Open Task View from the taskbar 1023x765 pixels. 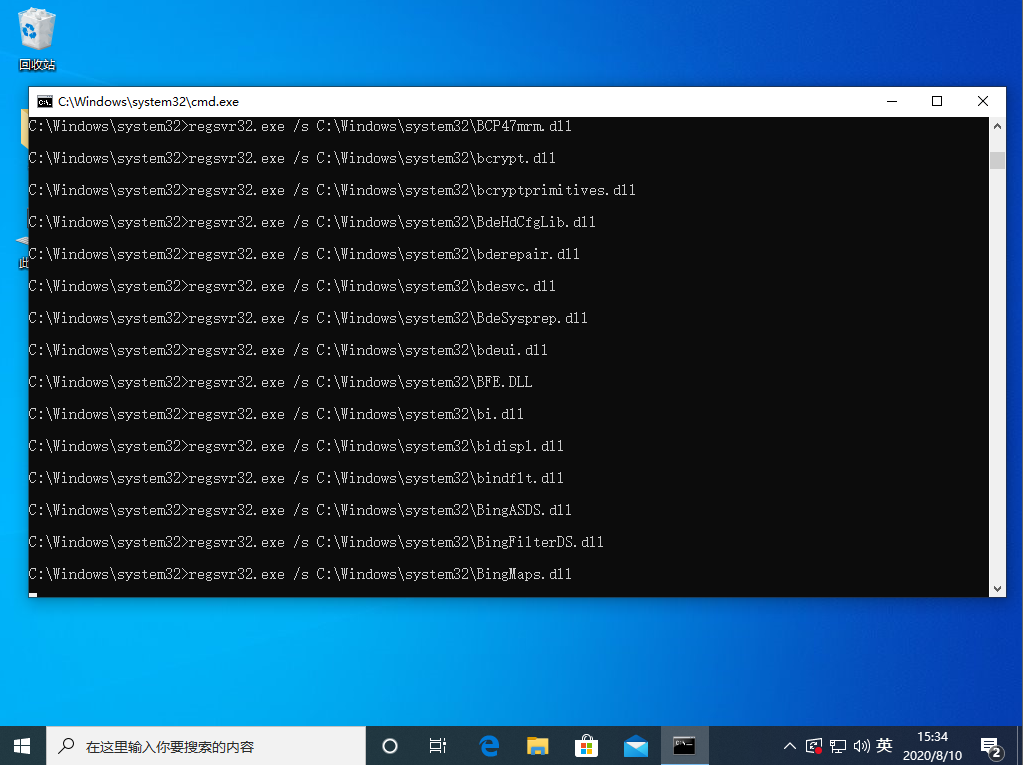click(437, 746)
